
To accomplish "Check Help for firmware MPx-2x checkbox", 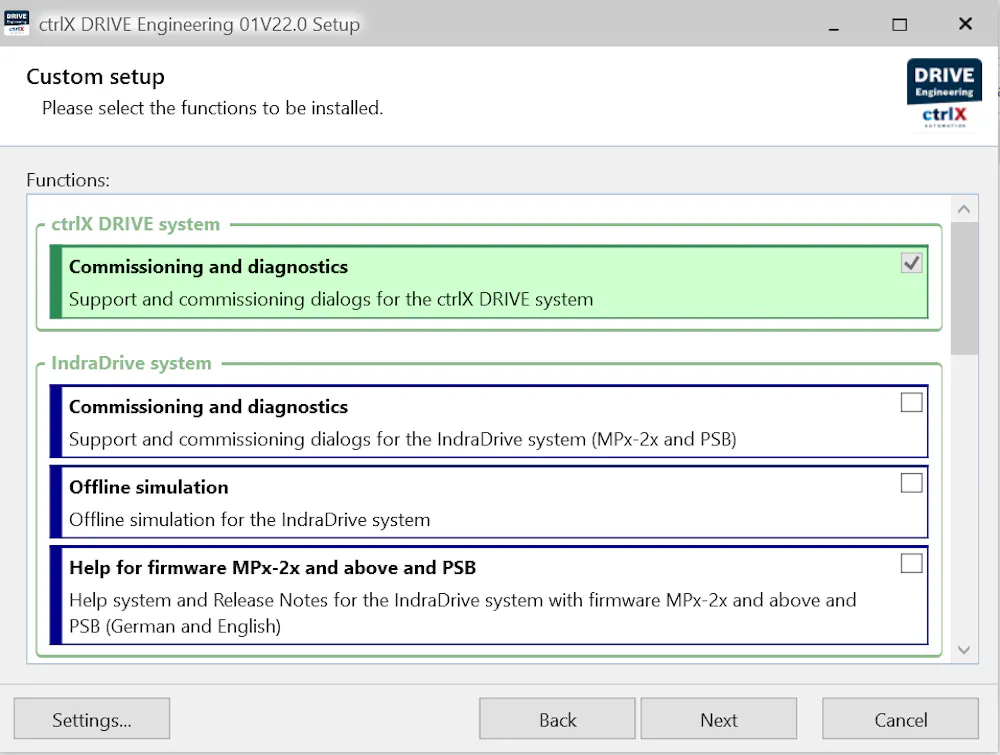I will (x=911, y=563).
